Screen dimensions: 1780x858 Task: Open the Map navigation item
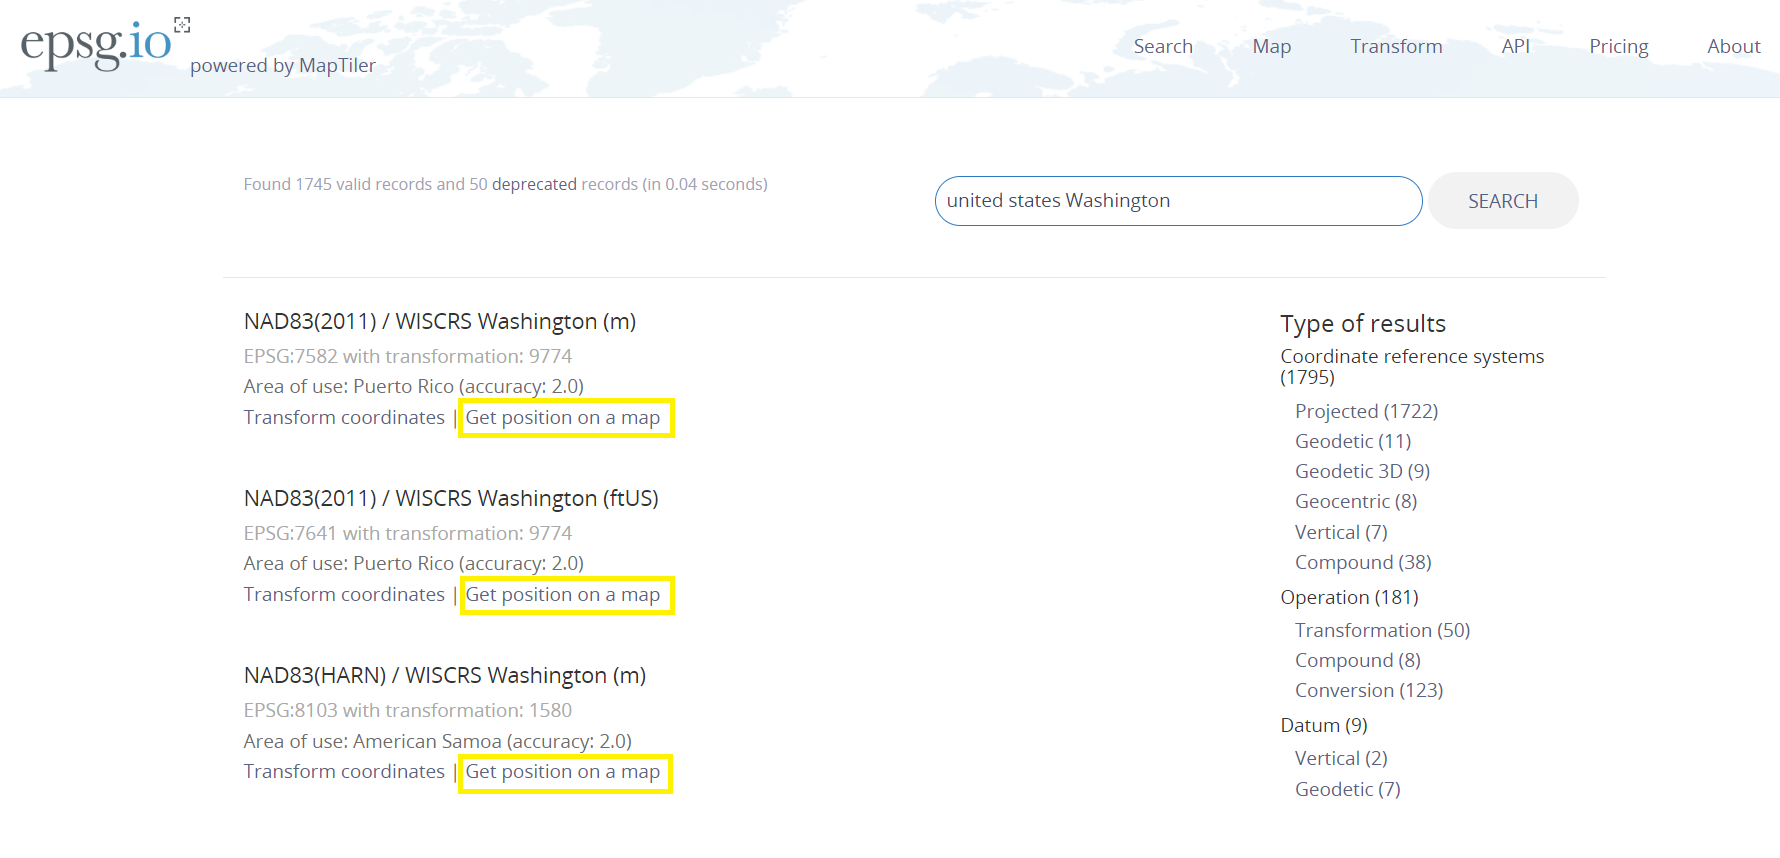coord(1271,46)
